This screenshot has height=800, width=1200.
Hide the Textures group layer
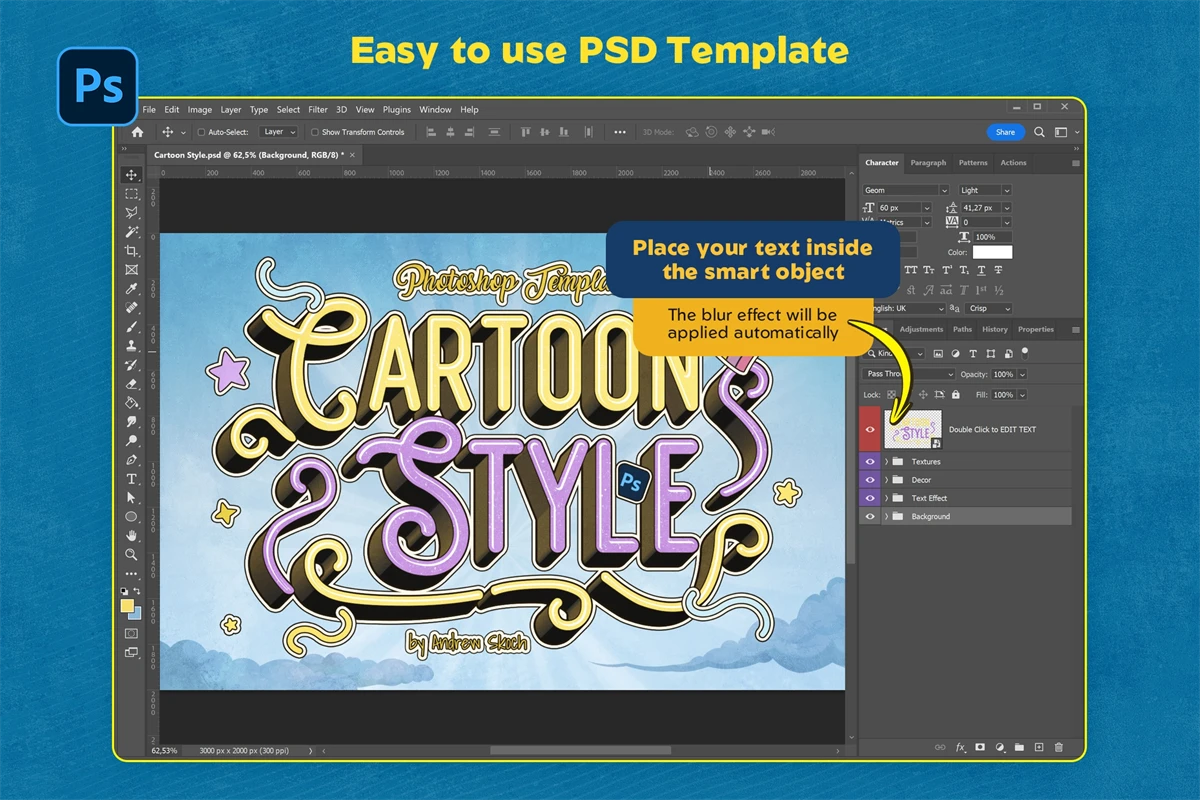pos(870,462)
